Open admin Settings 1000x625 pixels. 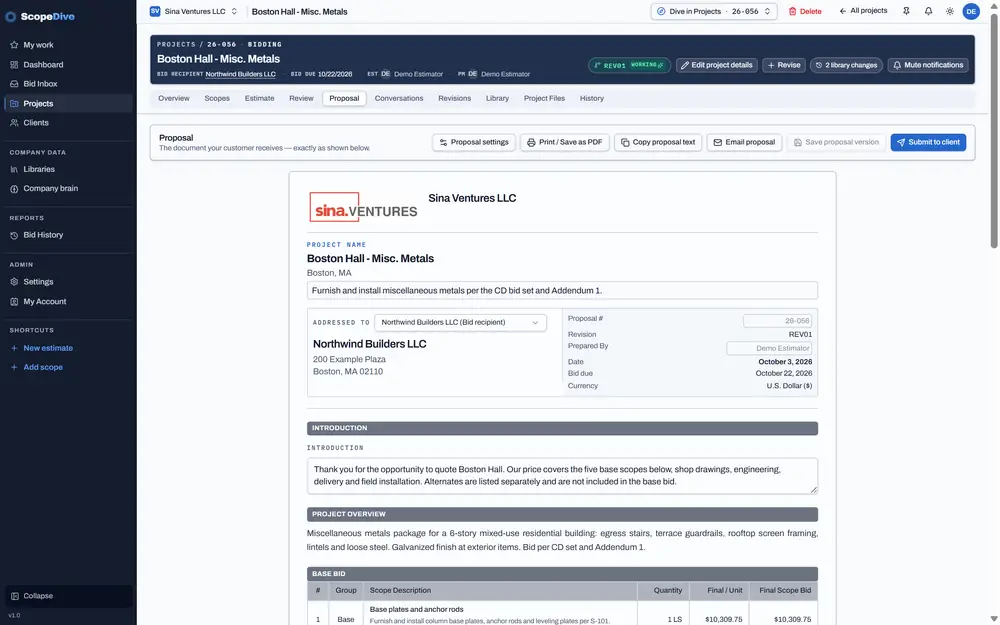point(38,281)
